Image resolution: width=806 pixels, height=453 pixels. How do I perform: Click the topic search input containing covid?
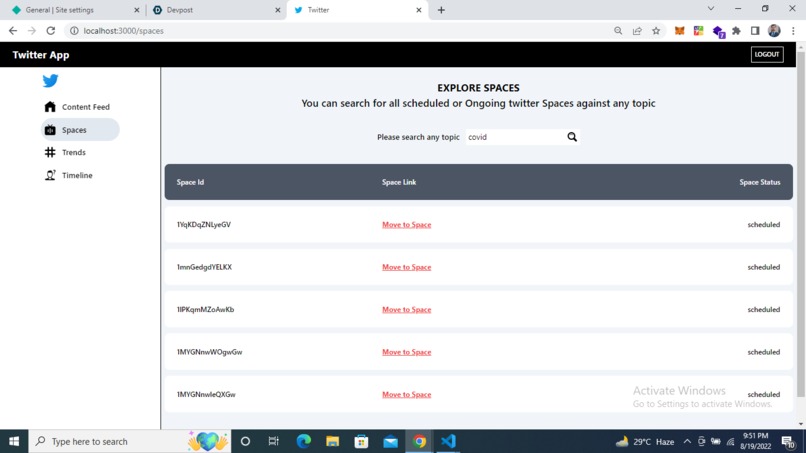click(x=515, y=137)
